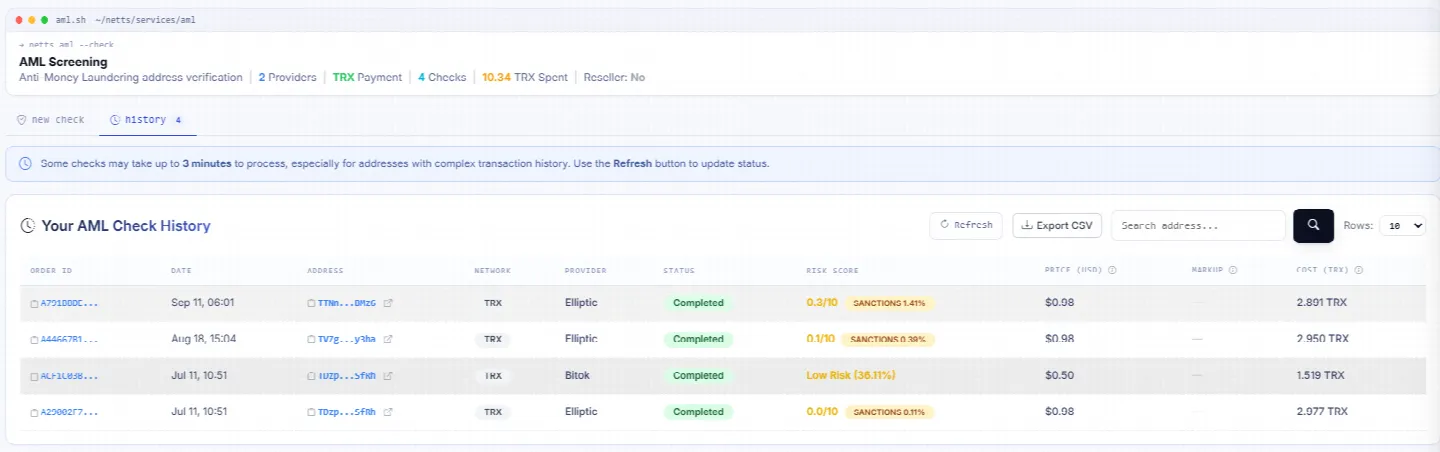
Task: Click SANCTIONS 0.39% badge
Action: (x=890, y=340)
